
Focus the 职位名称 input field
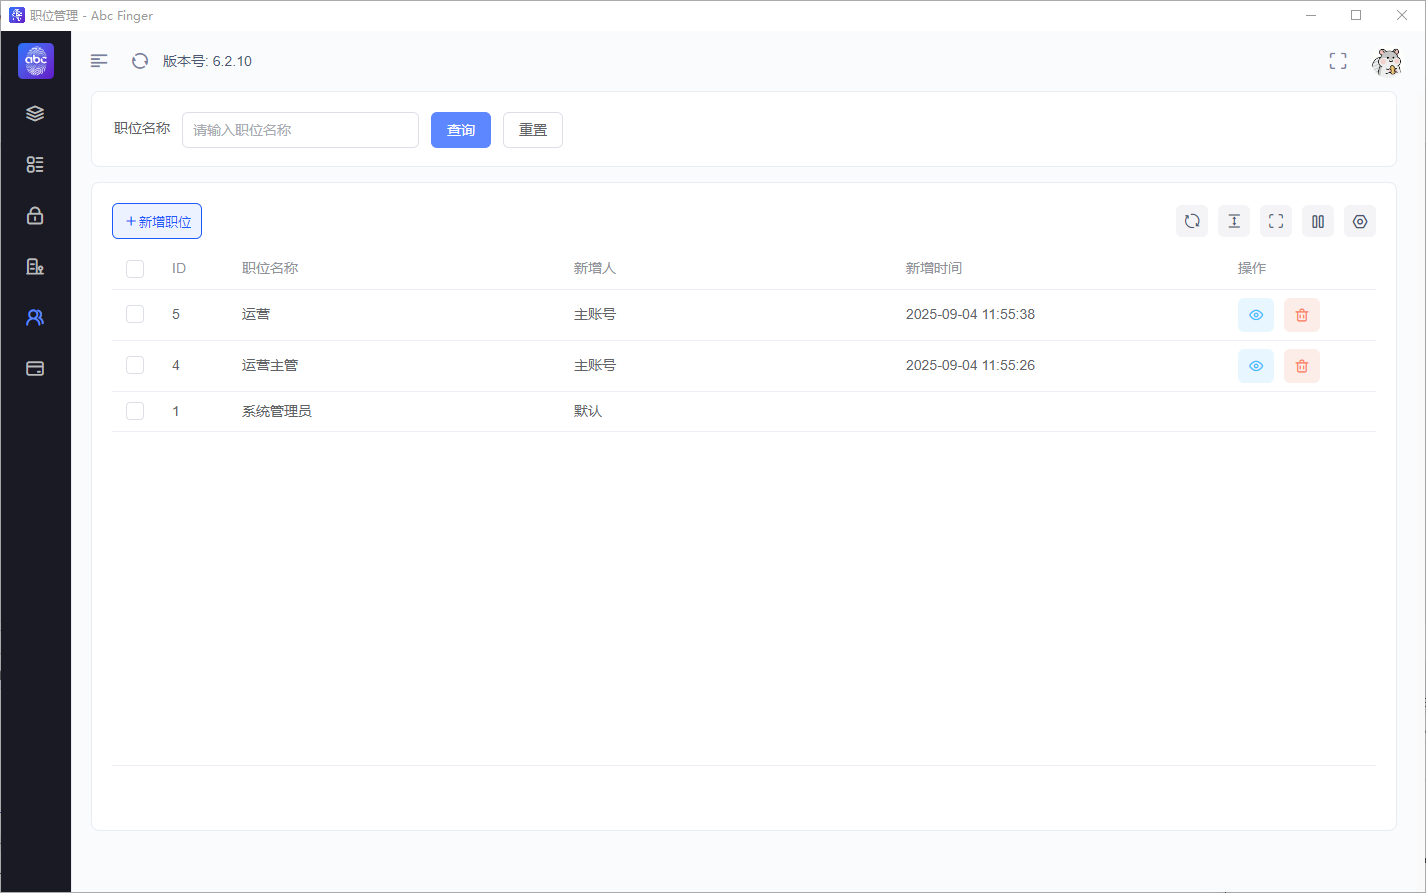pyautogui.click(x=300, y=130)
